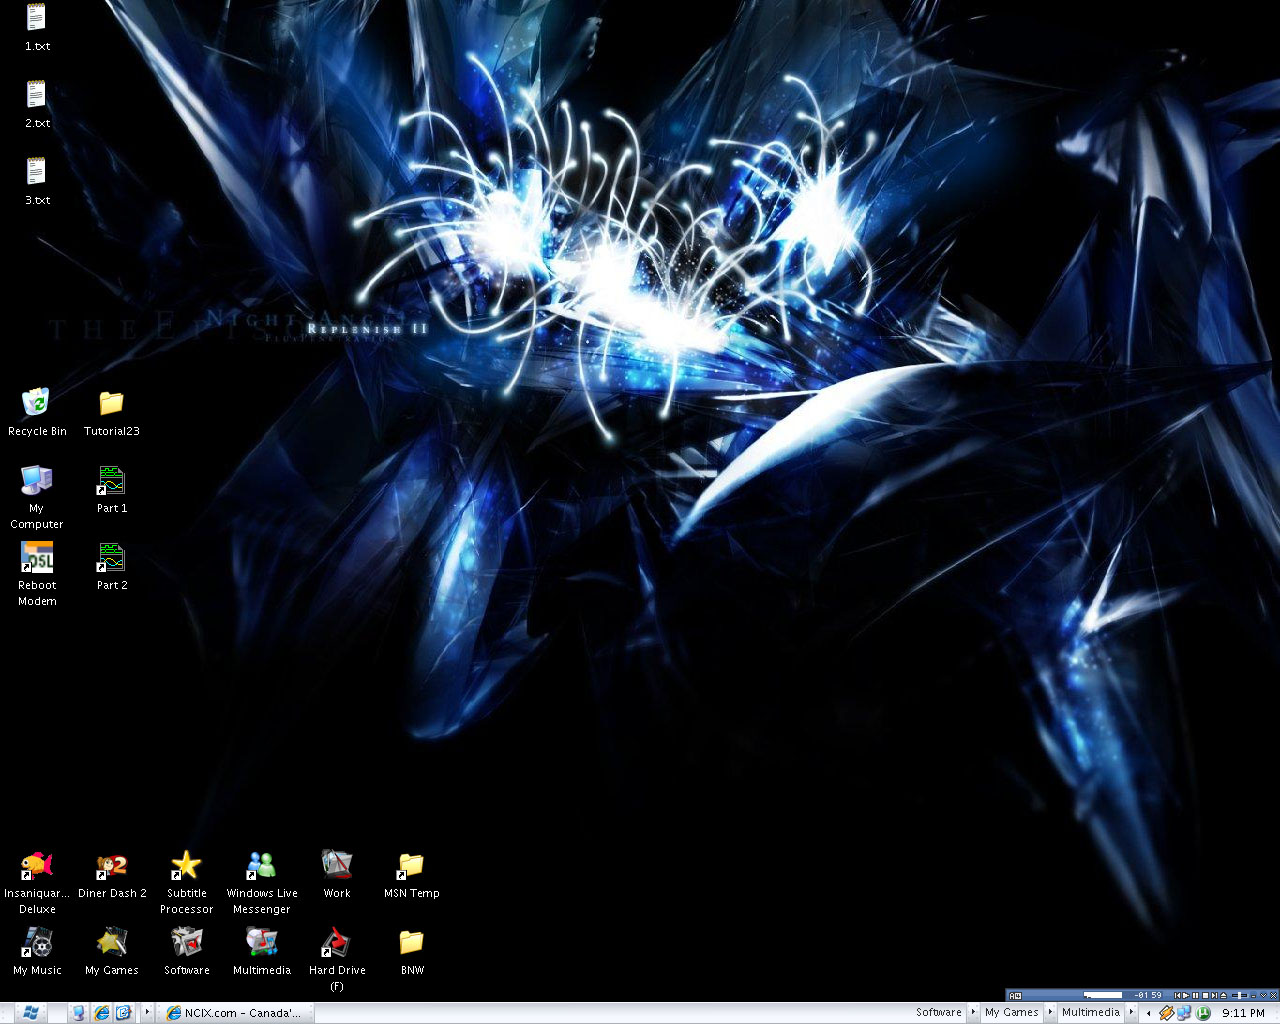Viewport: 1280px width, 1024px height.
Task: Open the Multimedia desktop shortcut
Action: point(262,952)
